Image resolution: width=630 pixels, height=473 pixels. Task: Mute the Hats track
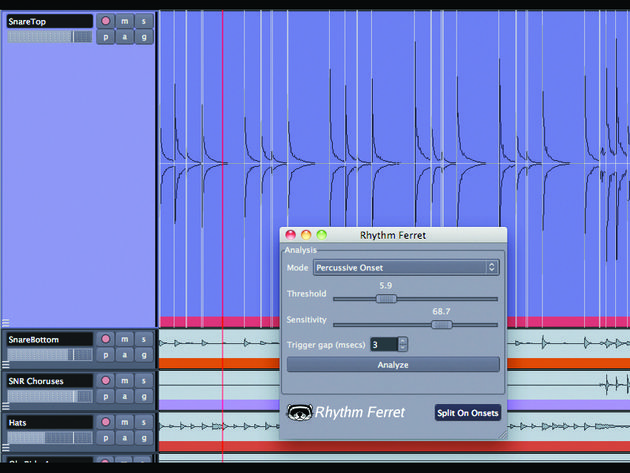(x=125, y=422)
